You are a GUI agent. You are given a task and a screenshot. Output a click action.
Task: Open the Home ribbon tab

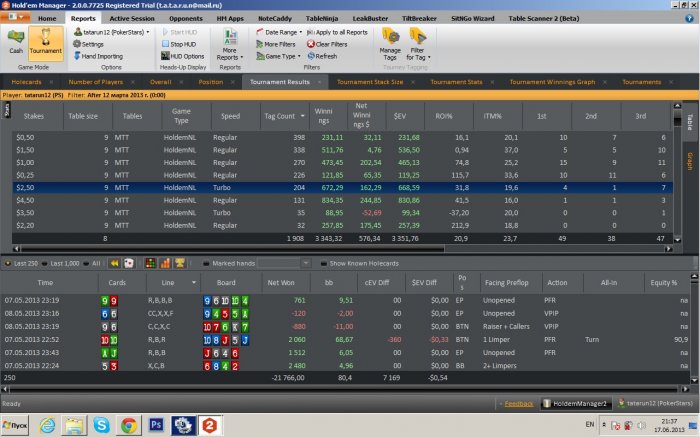click(47, 18)
